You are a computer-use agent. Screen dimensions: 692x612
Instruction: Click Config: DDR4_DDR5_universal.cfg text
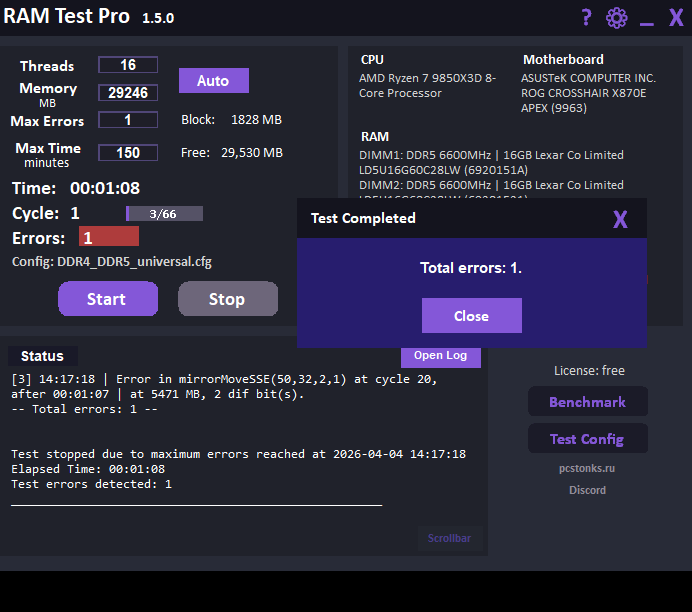tap(112, 262)
